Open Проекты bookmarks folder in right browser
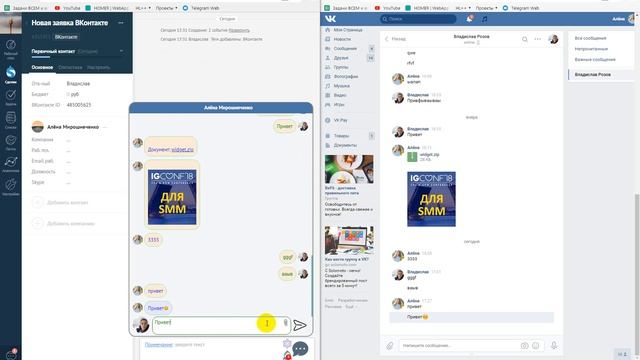Image resolution: width=640 pixels, height=360 pixels. coord(486,8)
